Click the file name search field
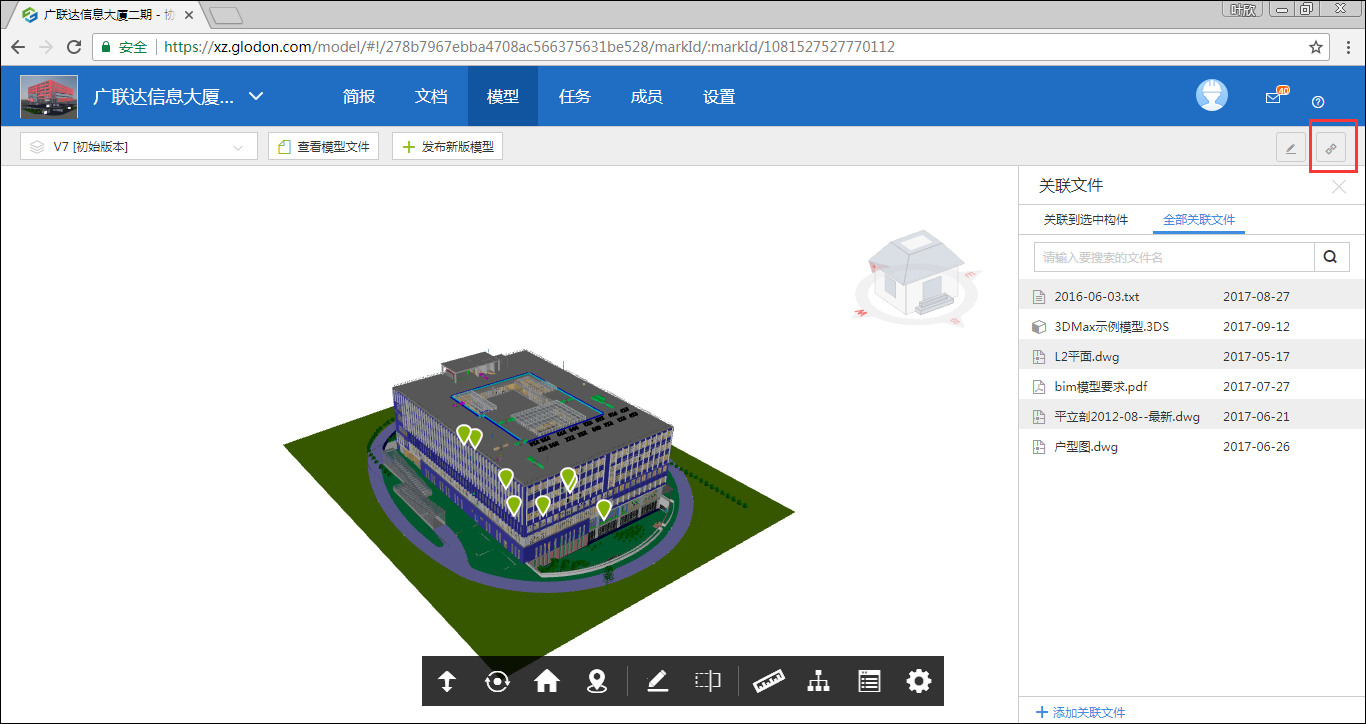This screenshot has height=724, width=1366. tap(1174, 257)
